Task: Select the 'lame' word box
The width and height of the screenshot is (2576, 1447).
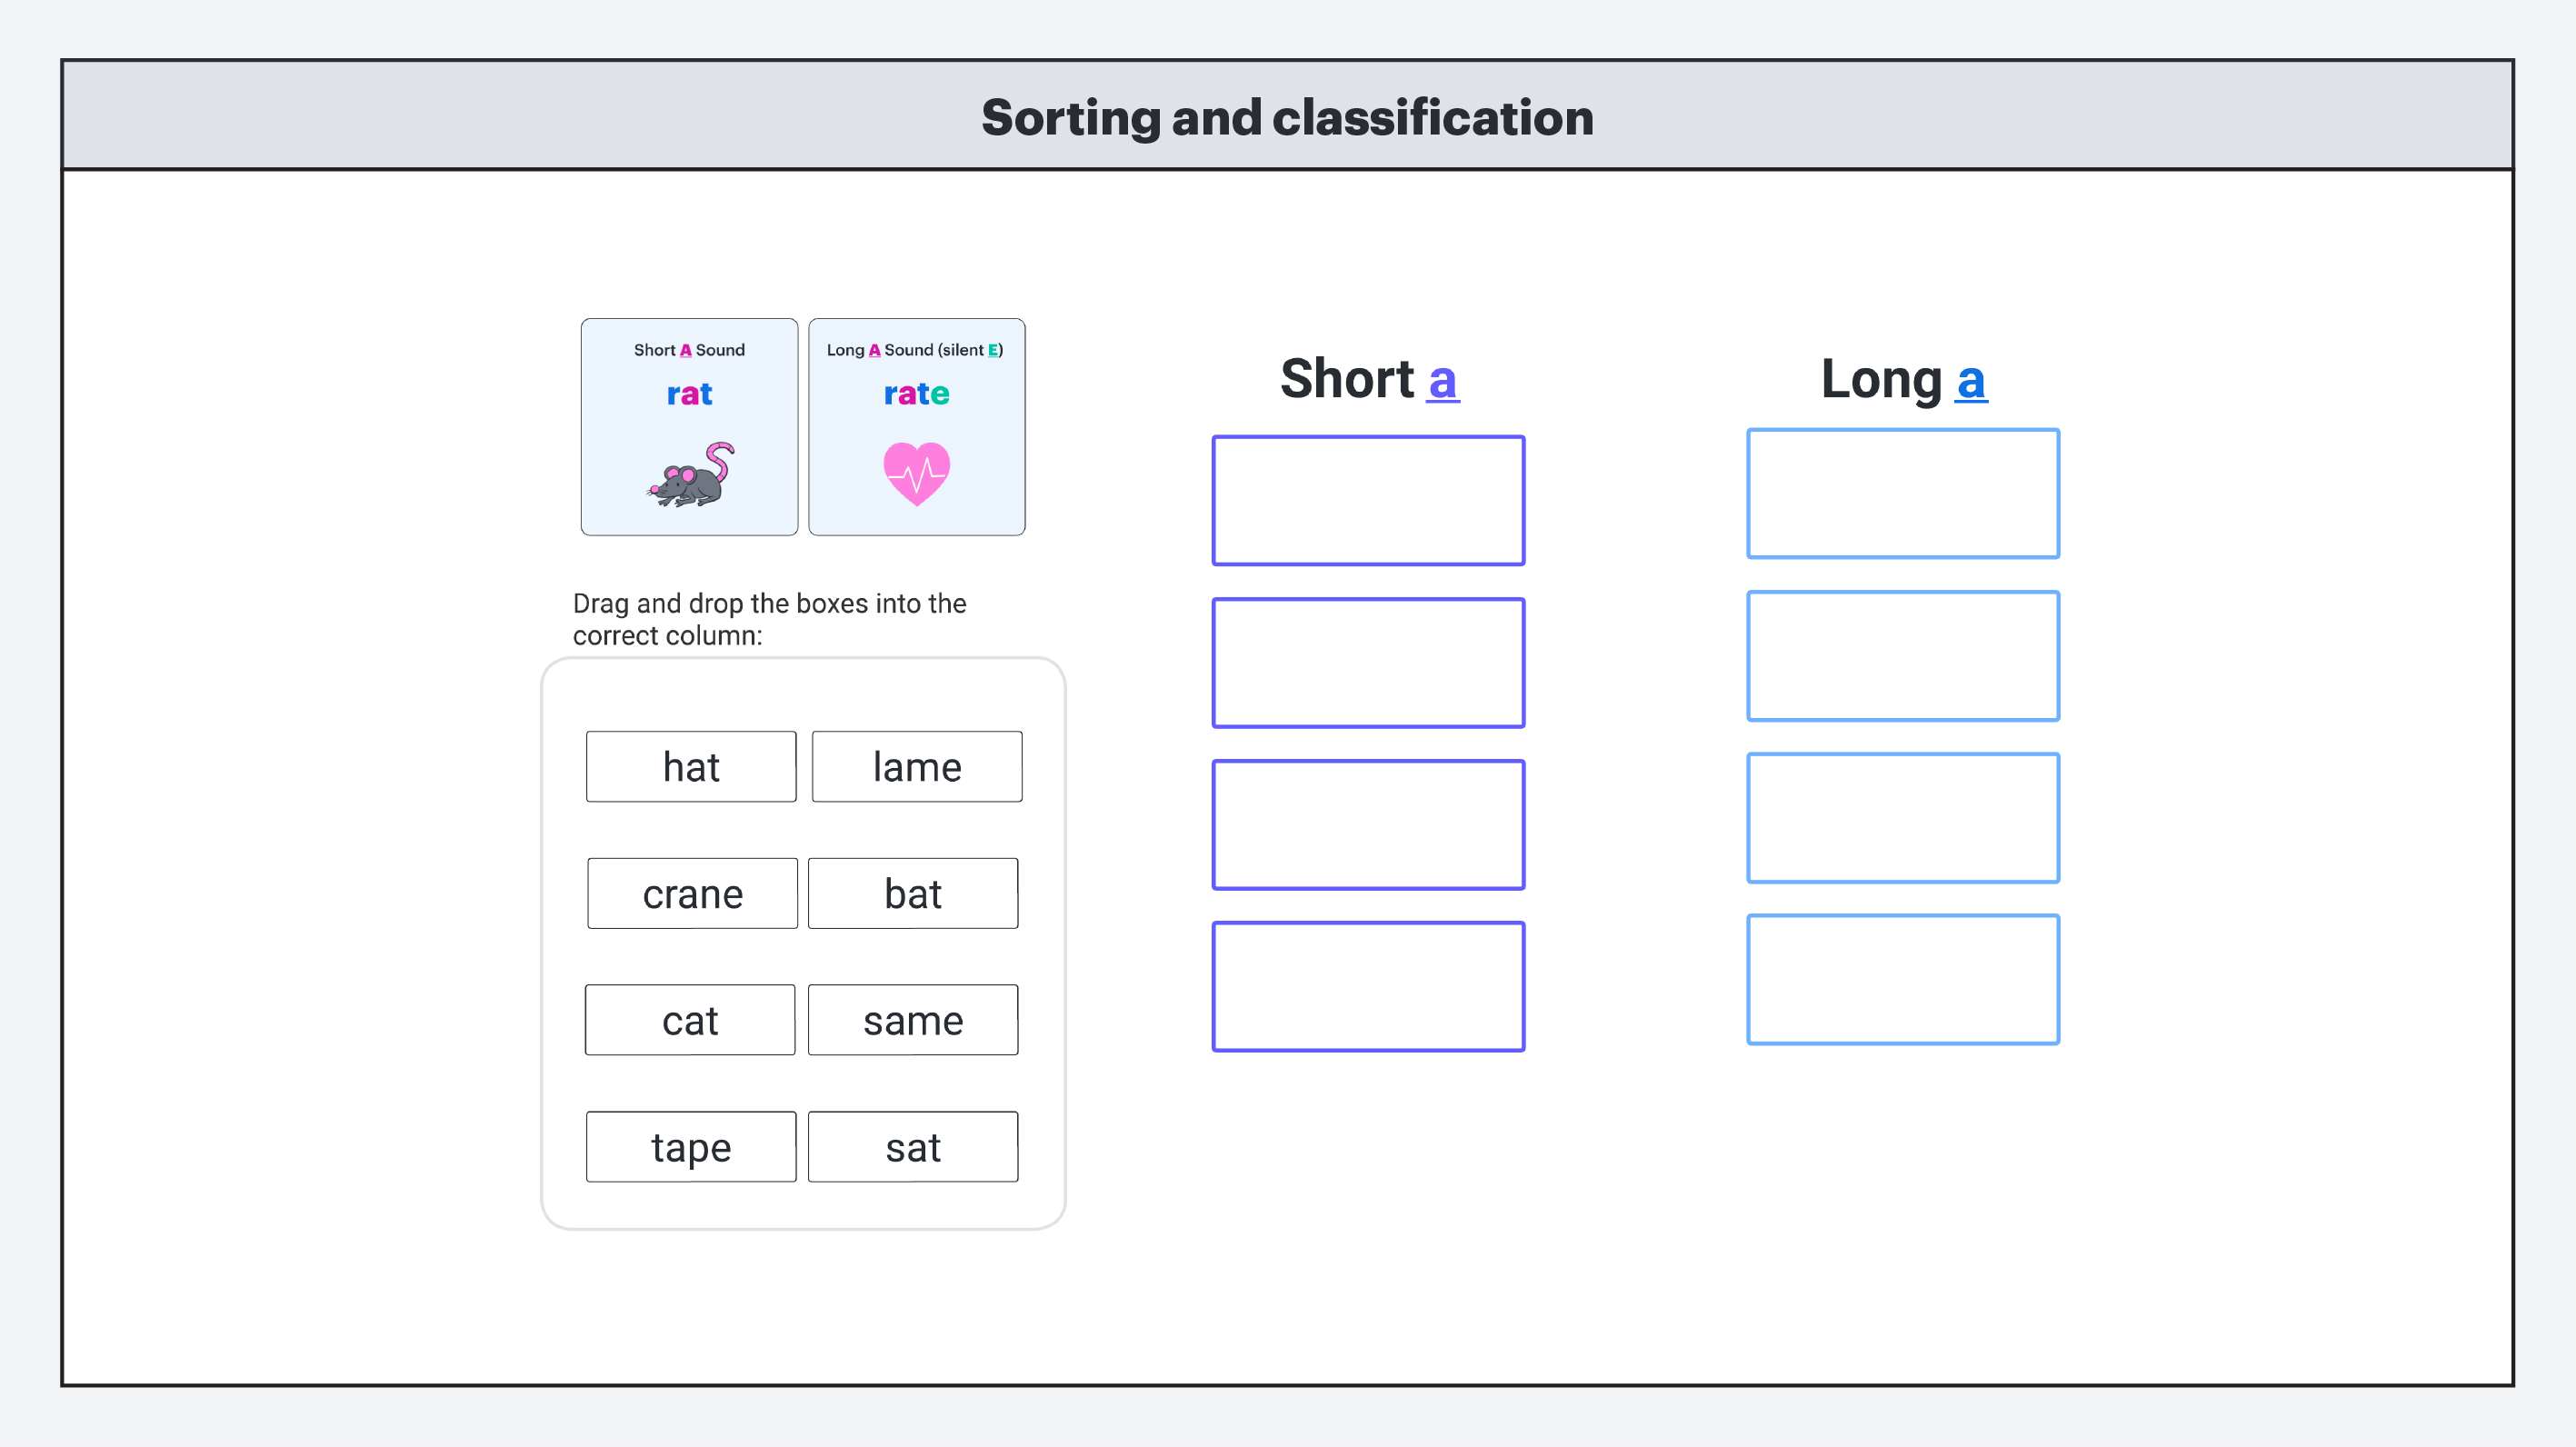Action: pyautogui.click(x=916, y=767)
